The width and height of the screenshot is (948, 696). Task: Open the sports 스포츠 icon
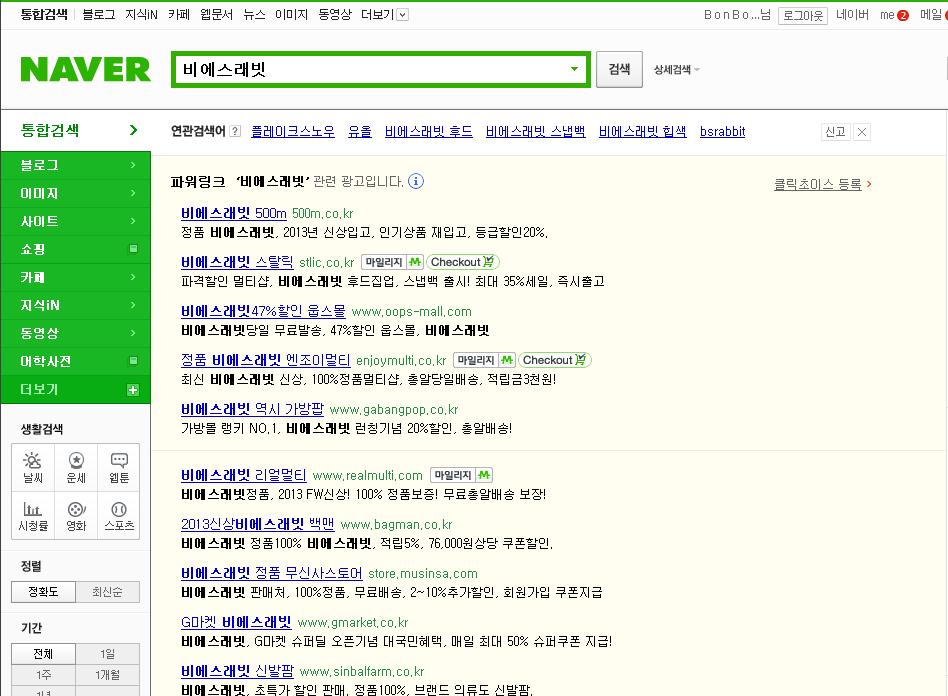119,516
